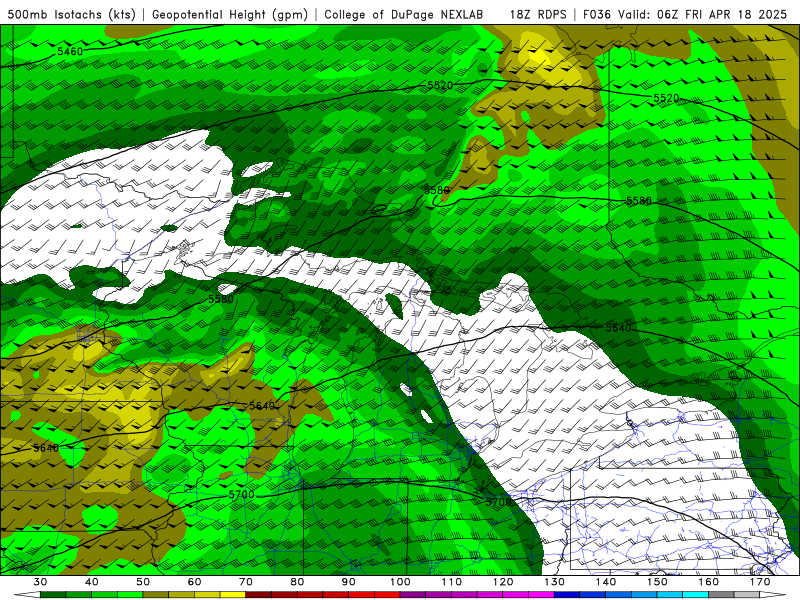Click the color bar value 70
Image resolution: width=800 pixels, height=600 pixels.
tap(245, 582)
